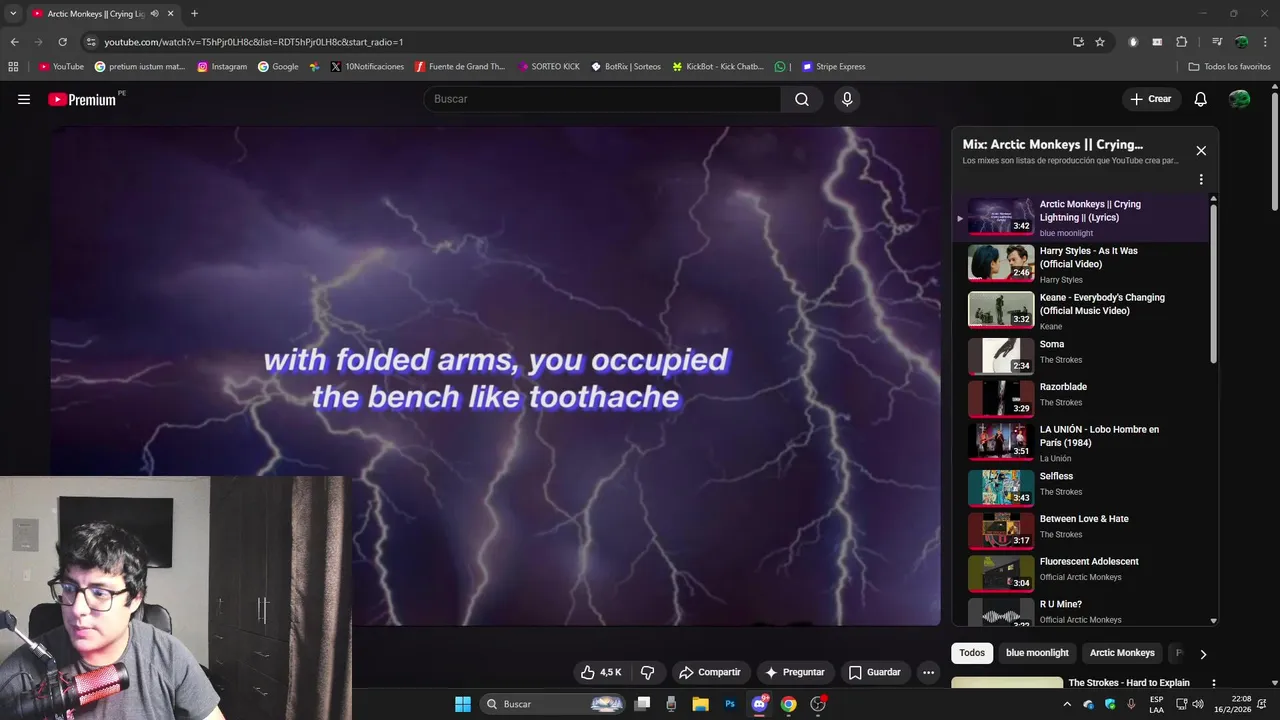Open site information icon in address bar
Screen dimensions: 1280x720
[x=91, y=42]
